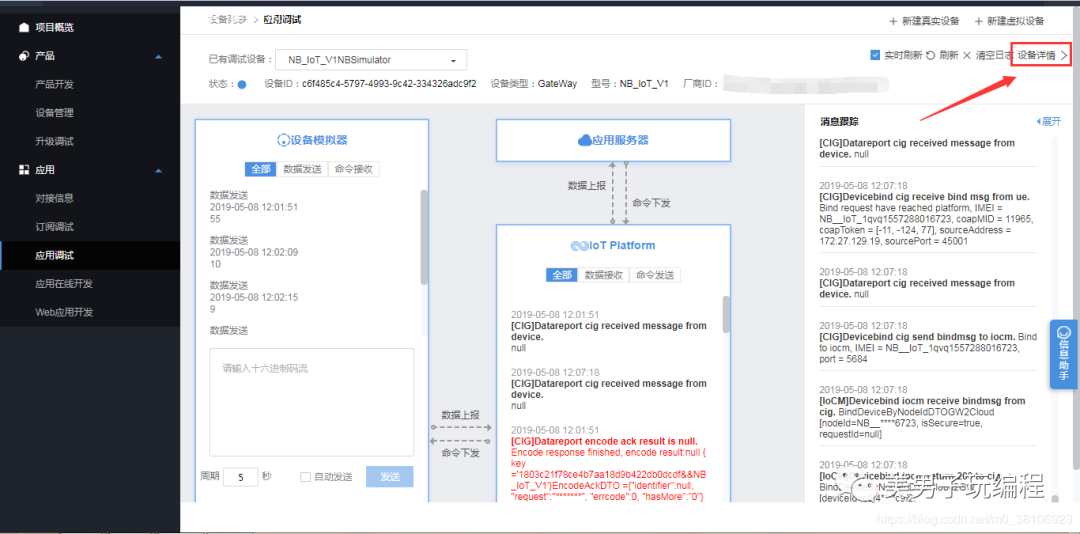This screenshot has height=534, width=1080.
Task: Select 数据接收 tab in IoT Platform
Action: (604, 275)
